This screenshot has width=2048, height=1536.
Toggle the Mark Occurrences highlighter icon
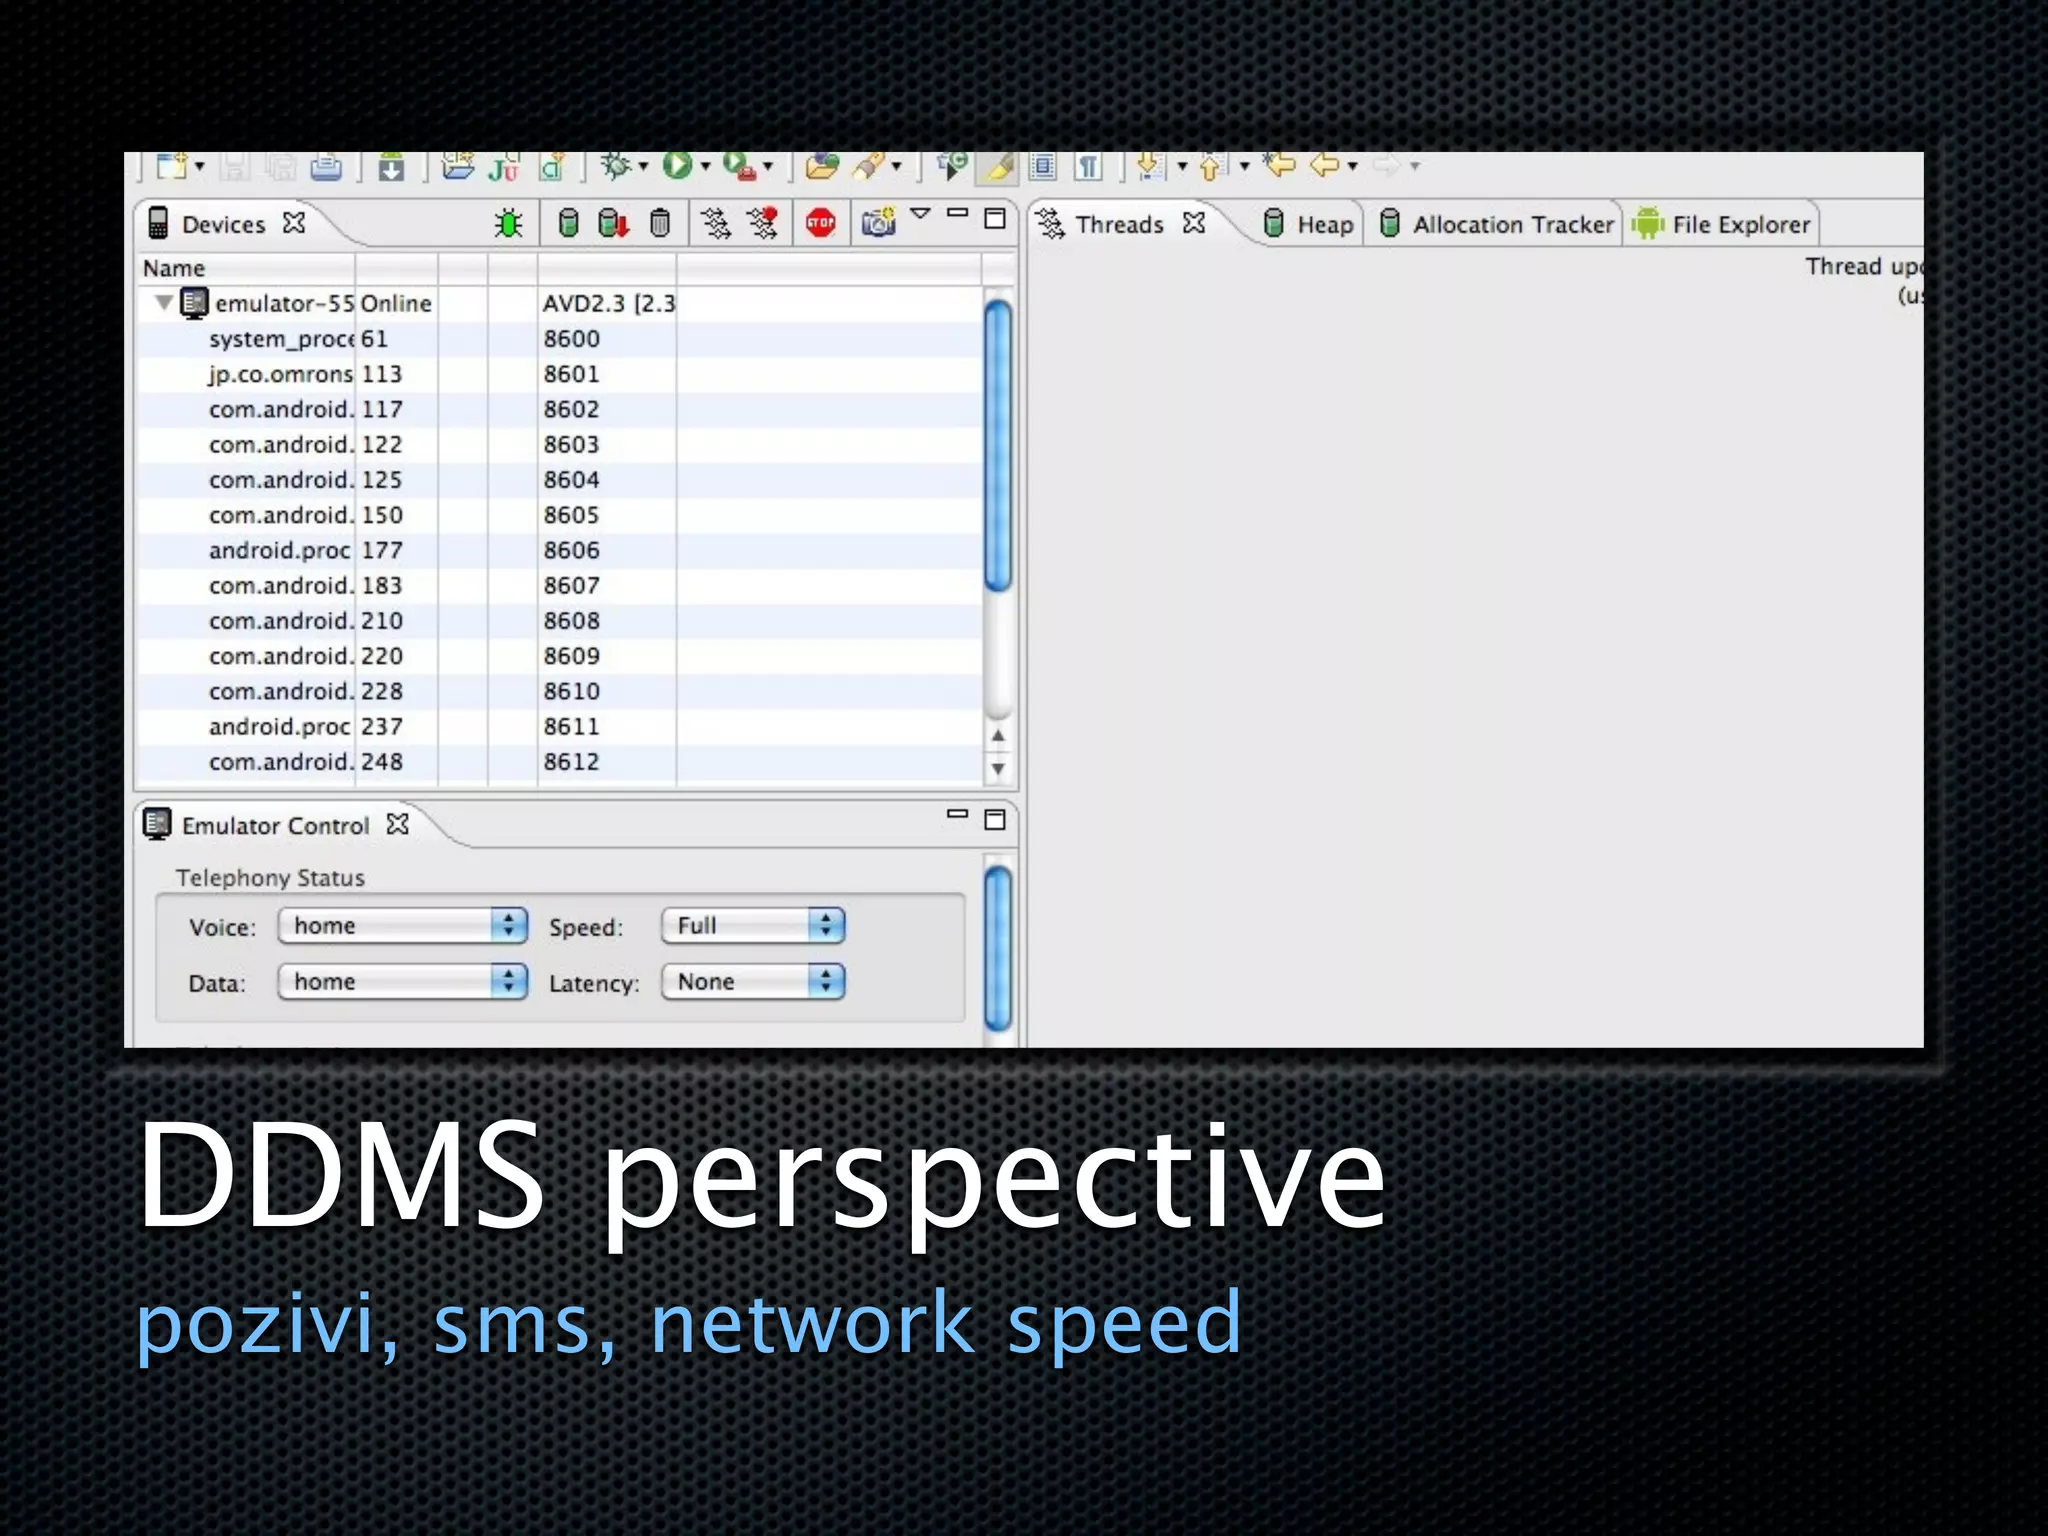(998, 167)
